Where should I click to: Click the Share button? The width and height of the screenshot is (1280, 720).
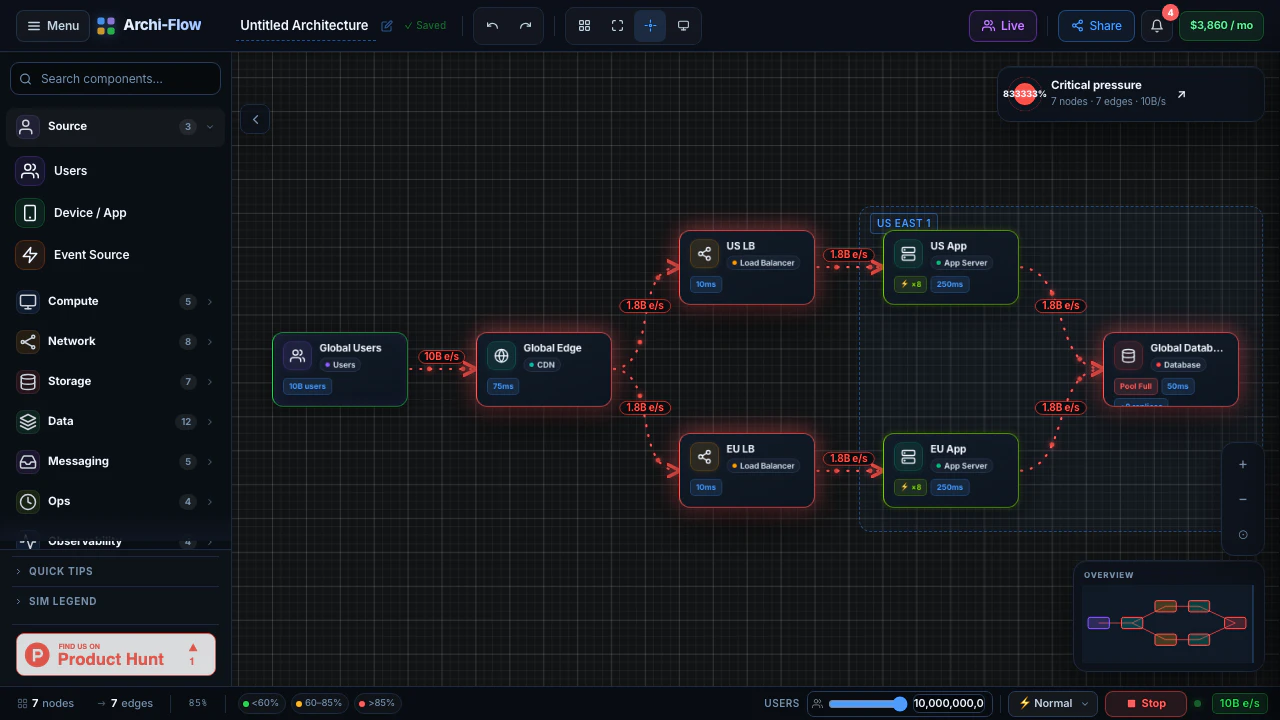point(1096,26)
